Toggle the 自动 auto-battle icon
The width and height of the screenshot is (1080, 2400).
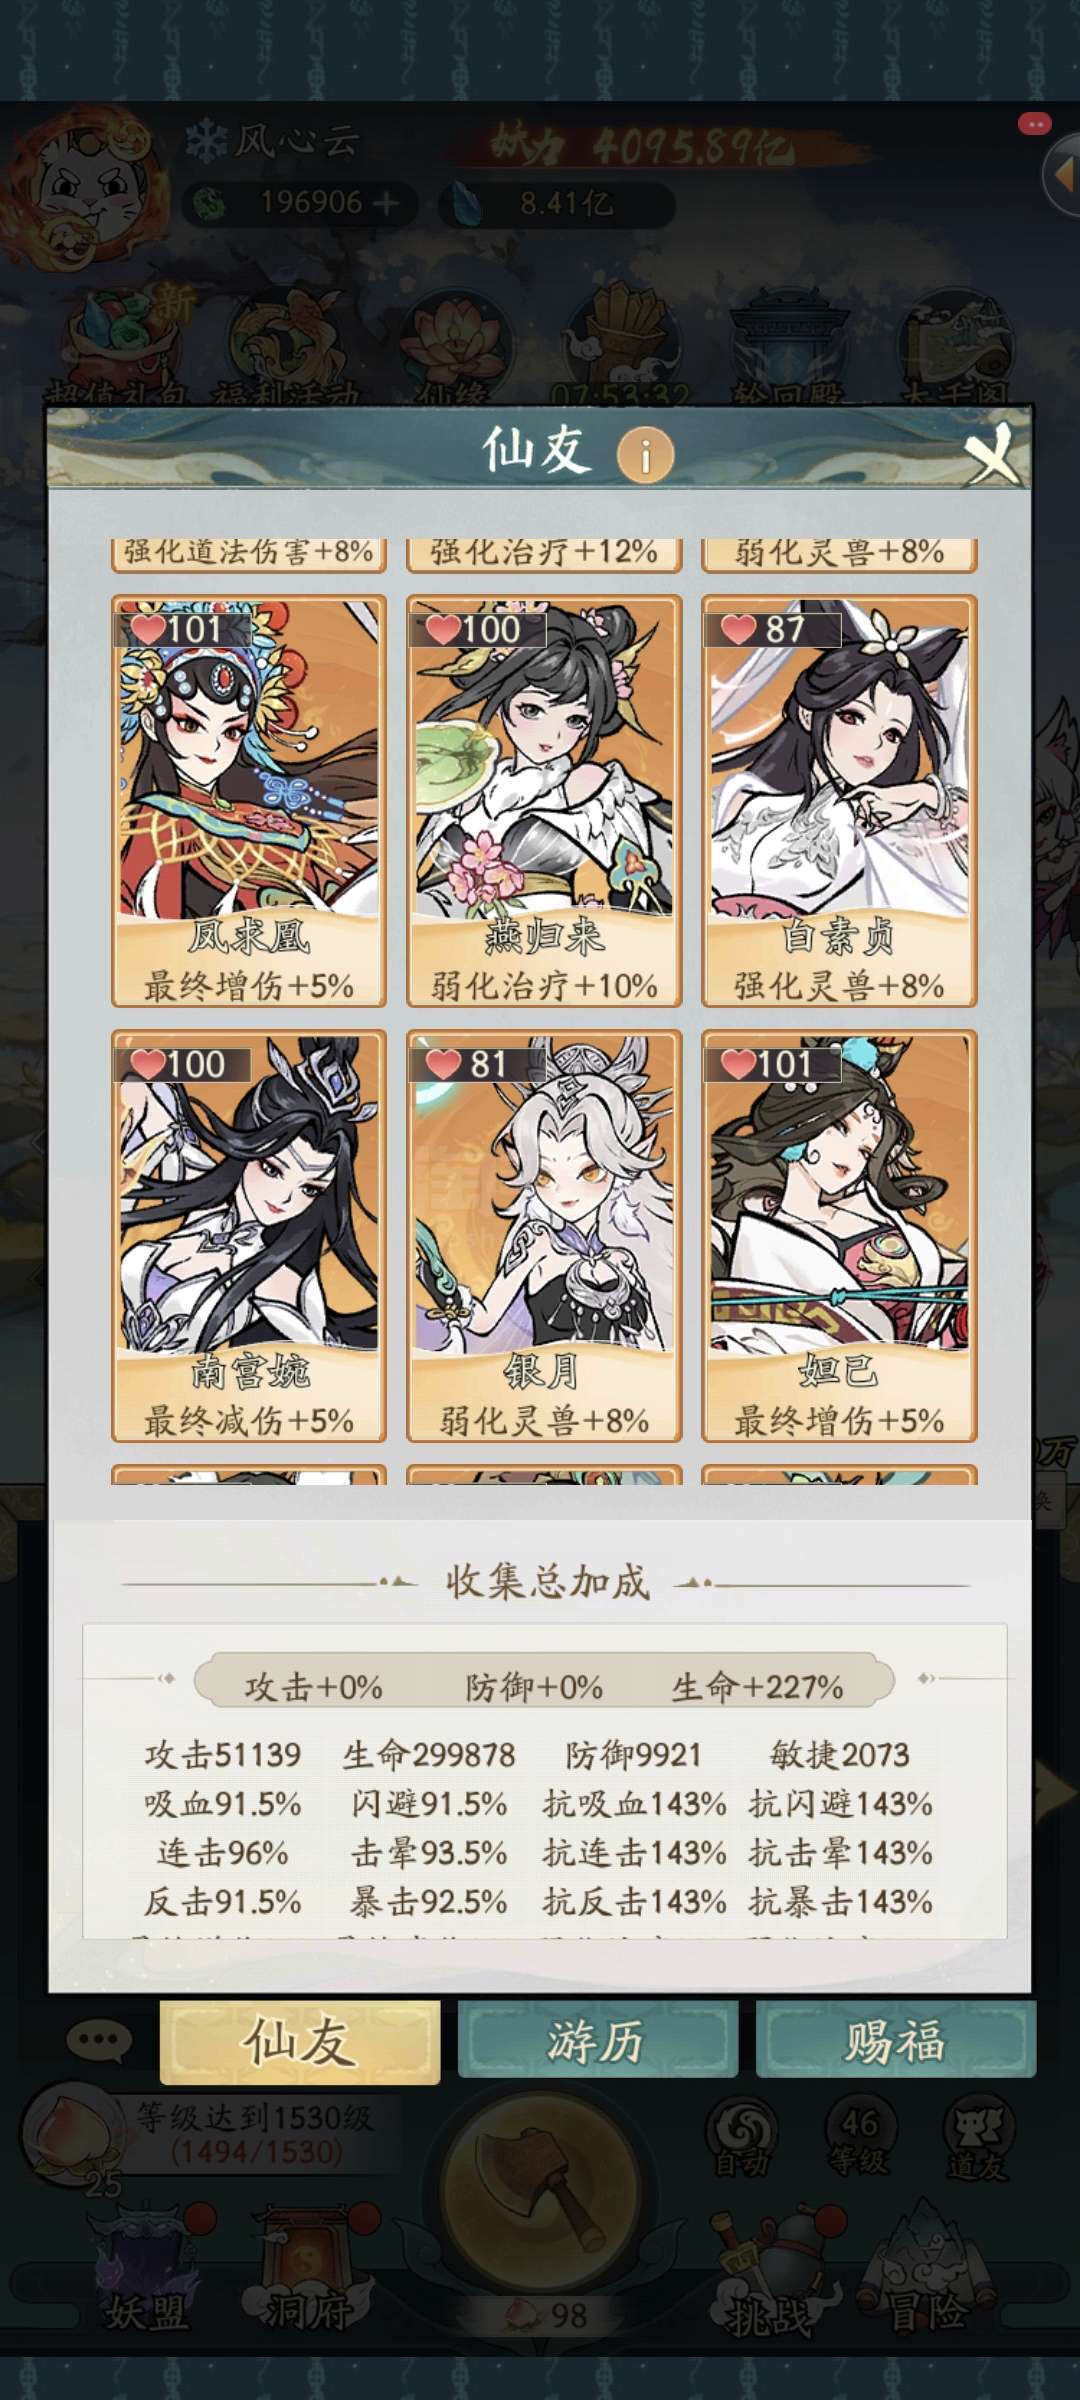coord(741,2138)
